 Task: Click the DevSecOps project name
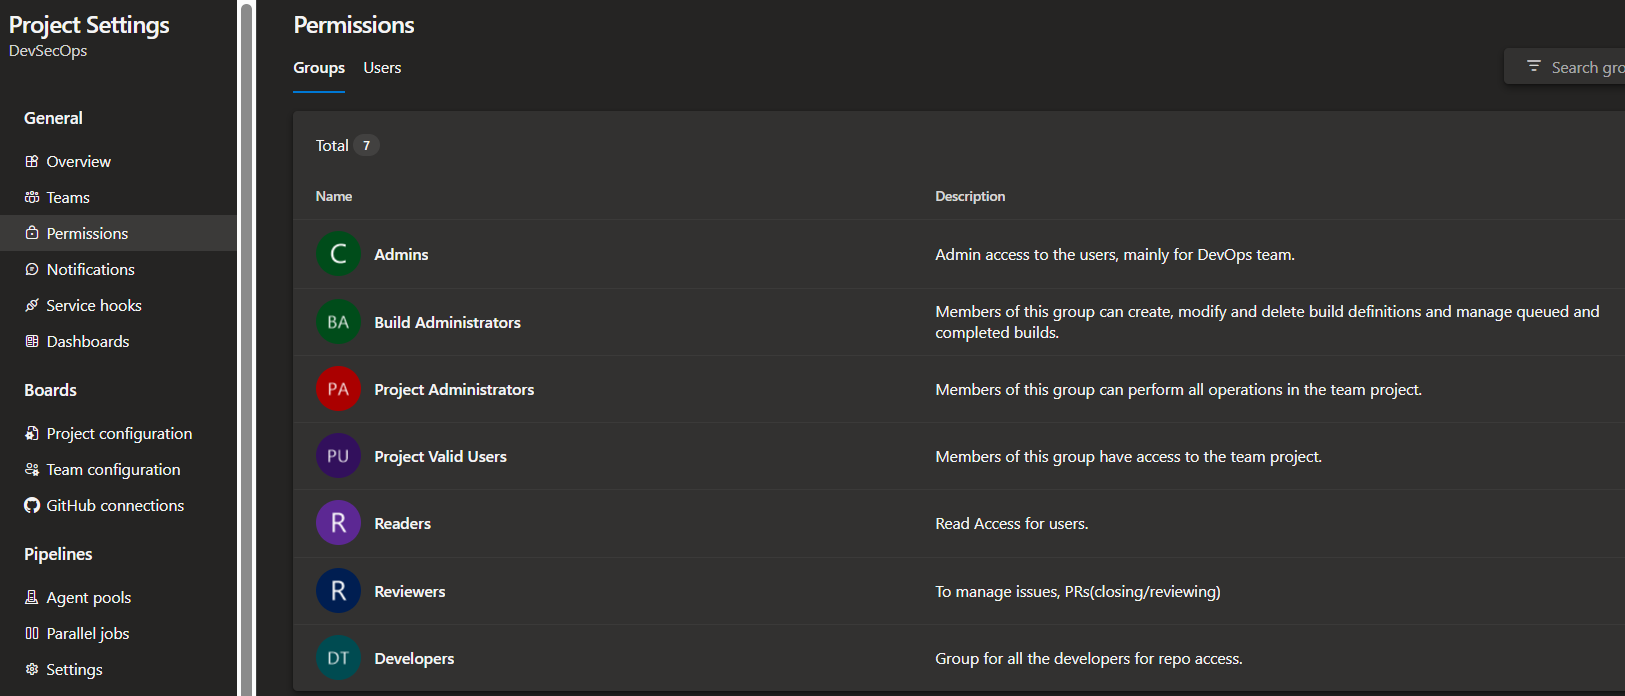point(48,51)
